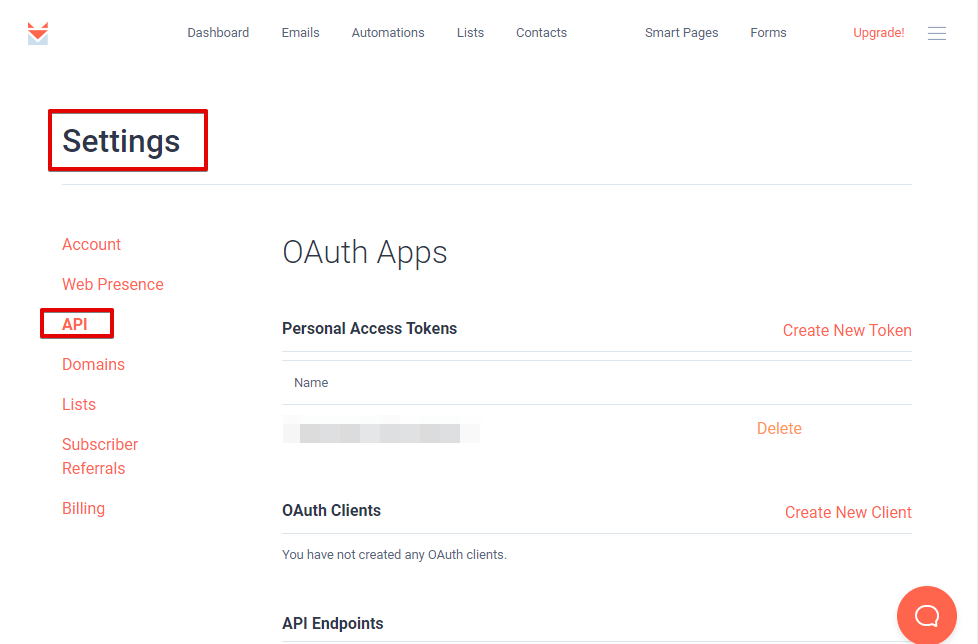Screen dimensions: 978x644
Task: Open the Billing settings page
Action: pyautogui.click(x=83, y=508)
